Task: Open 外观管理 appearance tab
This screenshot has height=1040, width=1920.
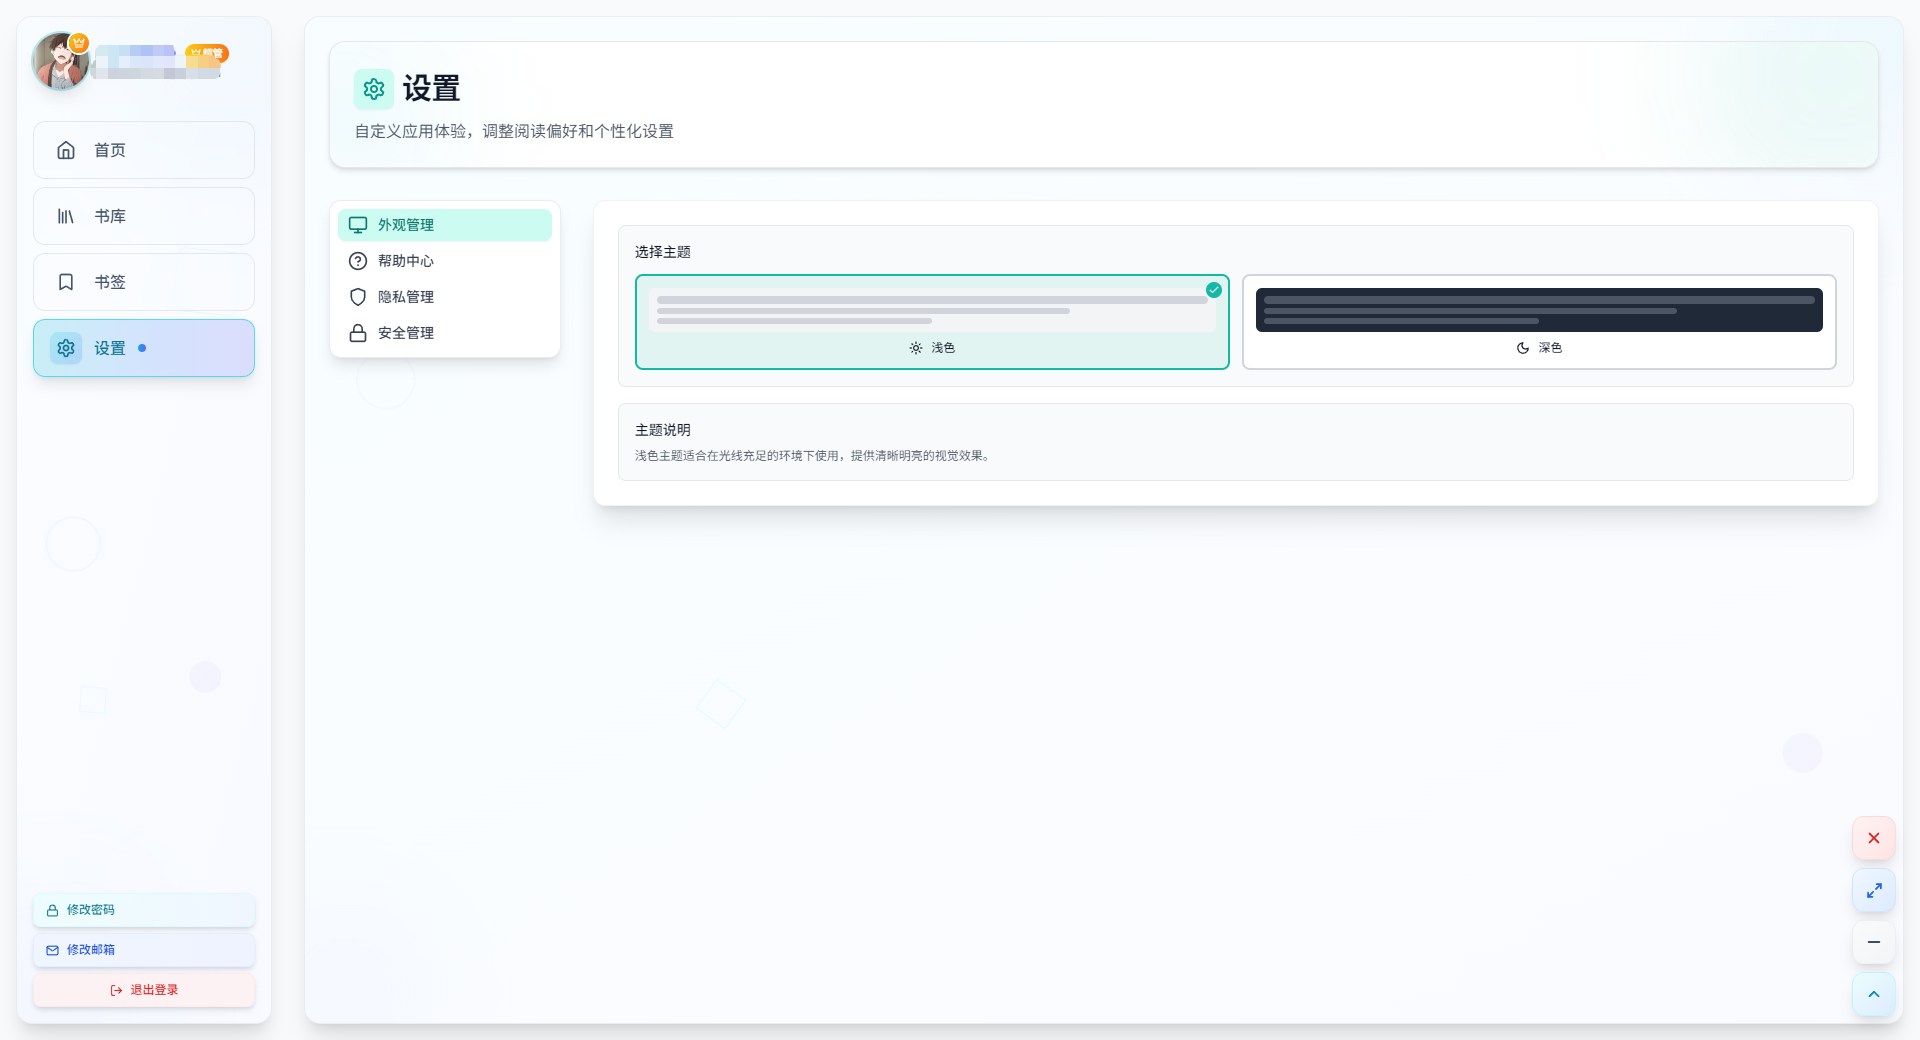Action: click(445, 225)
